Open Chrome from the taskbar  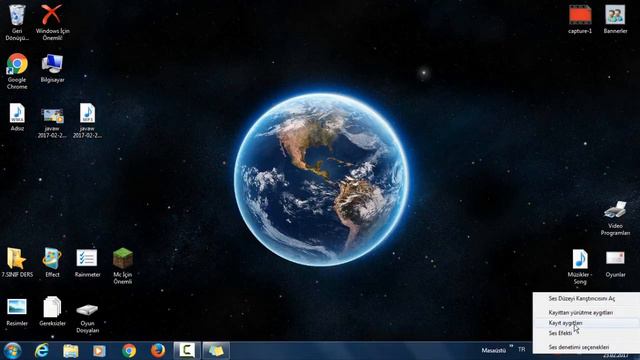129,351
